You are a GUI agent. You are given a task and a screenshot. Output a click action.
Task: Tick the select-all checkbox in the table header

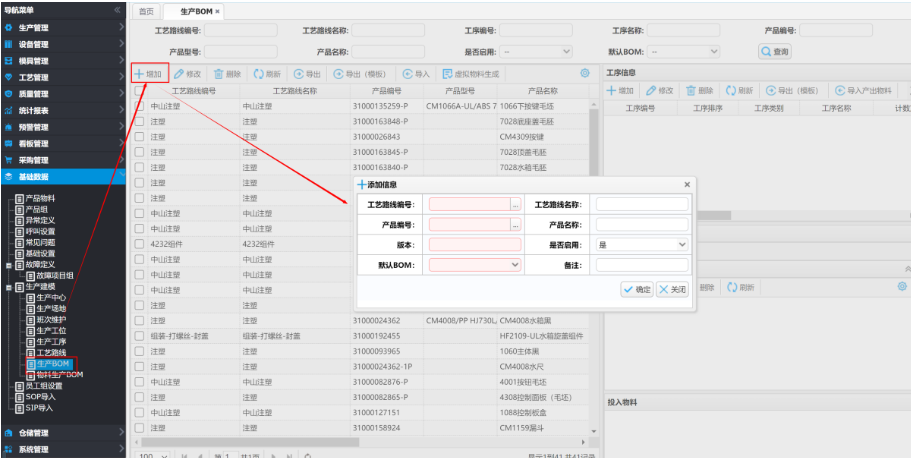(139, 90)
